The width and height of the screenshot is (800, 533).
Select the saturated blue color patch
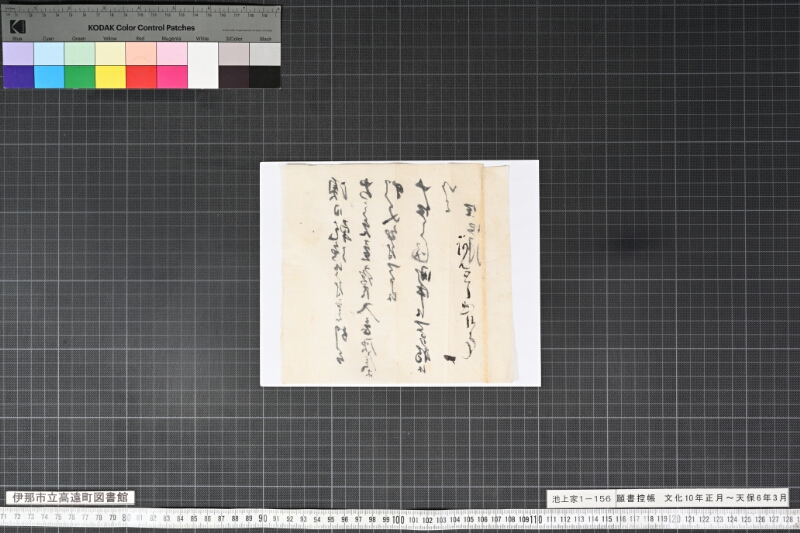(18, 77)
